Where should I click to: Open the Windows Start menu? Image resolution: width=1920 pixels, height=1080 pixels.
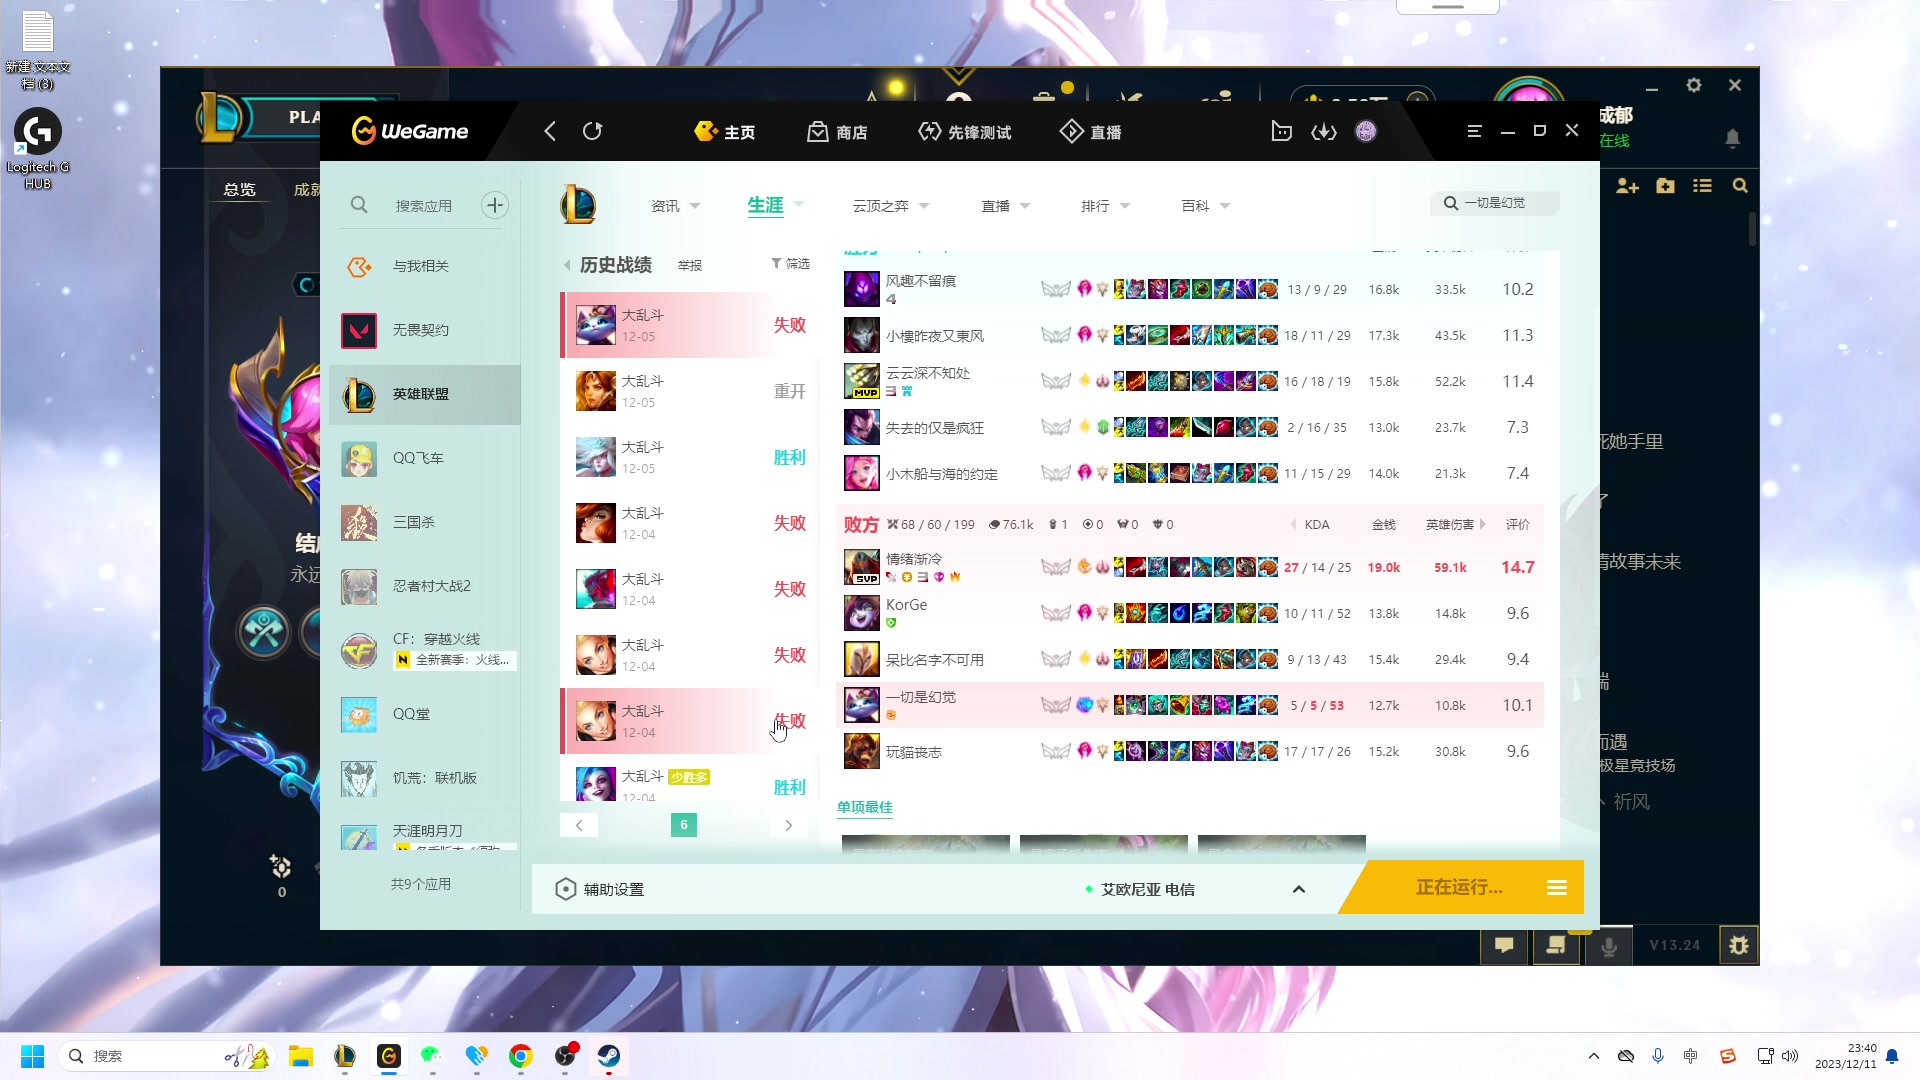32,1056
